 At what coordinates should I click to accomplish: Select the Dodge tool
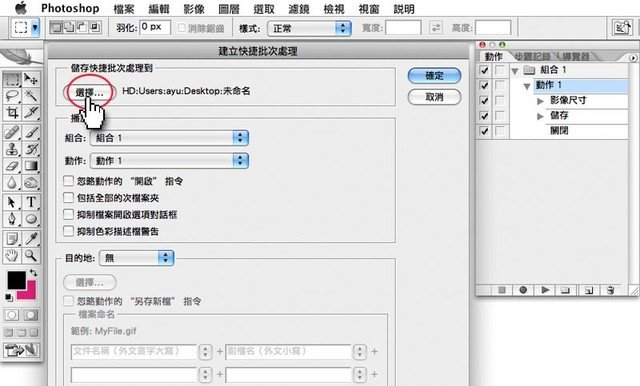(31, 182)
